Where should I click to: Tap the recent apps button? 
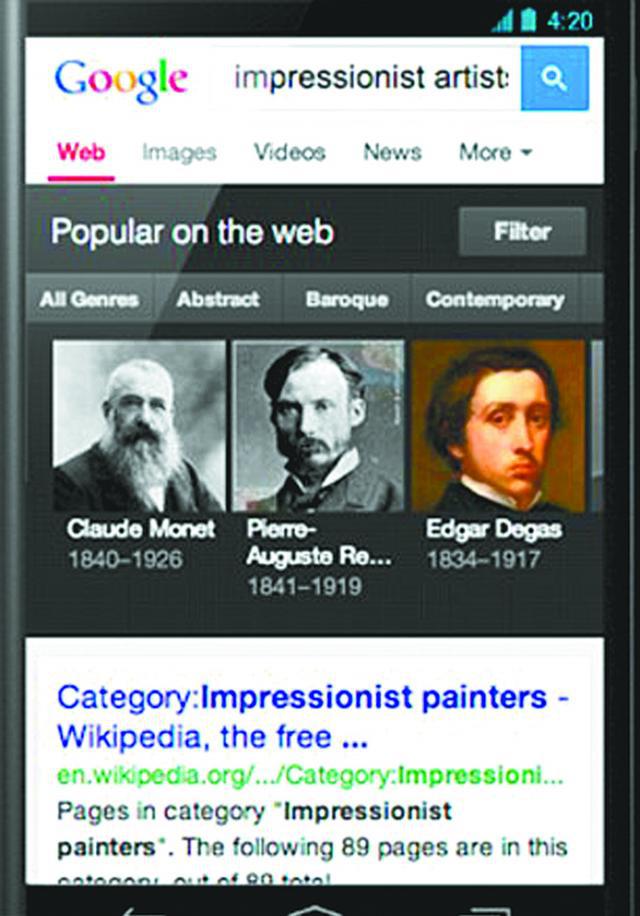click(x=485, y=911)
